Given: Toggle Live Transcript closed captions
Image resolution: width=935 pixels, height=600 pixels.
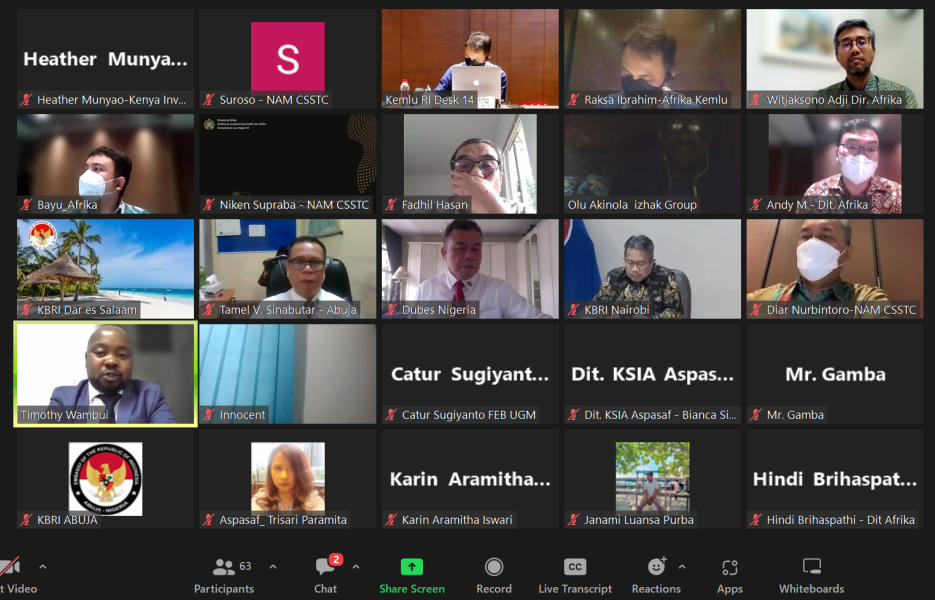Looking at the screenshot, I should coord(575,575).
